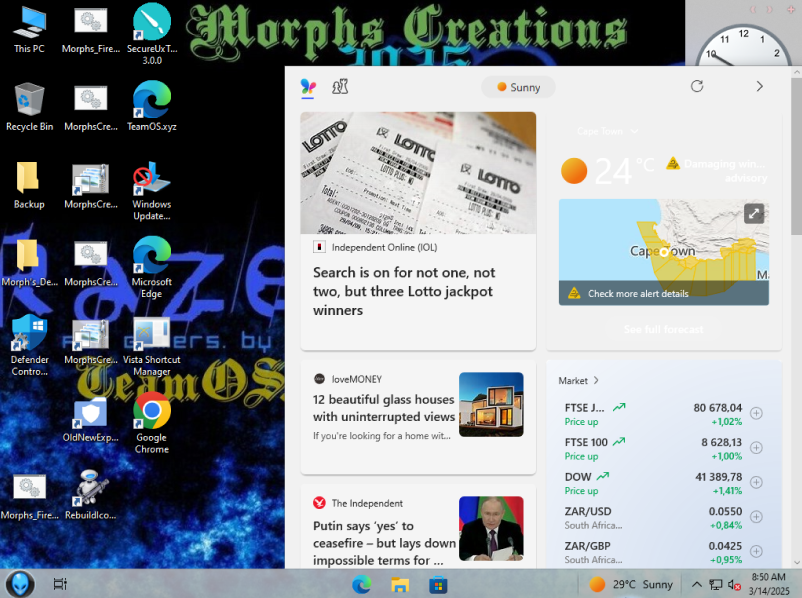Add ZAR/GBP to watchlist

pyautogui.click(x=756, y=551)
